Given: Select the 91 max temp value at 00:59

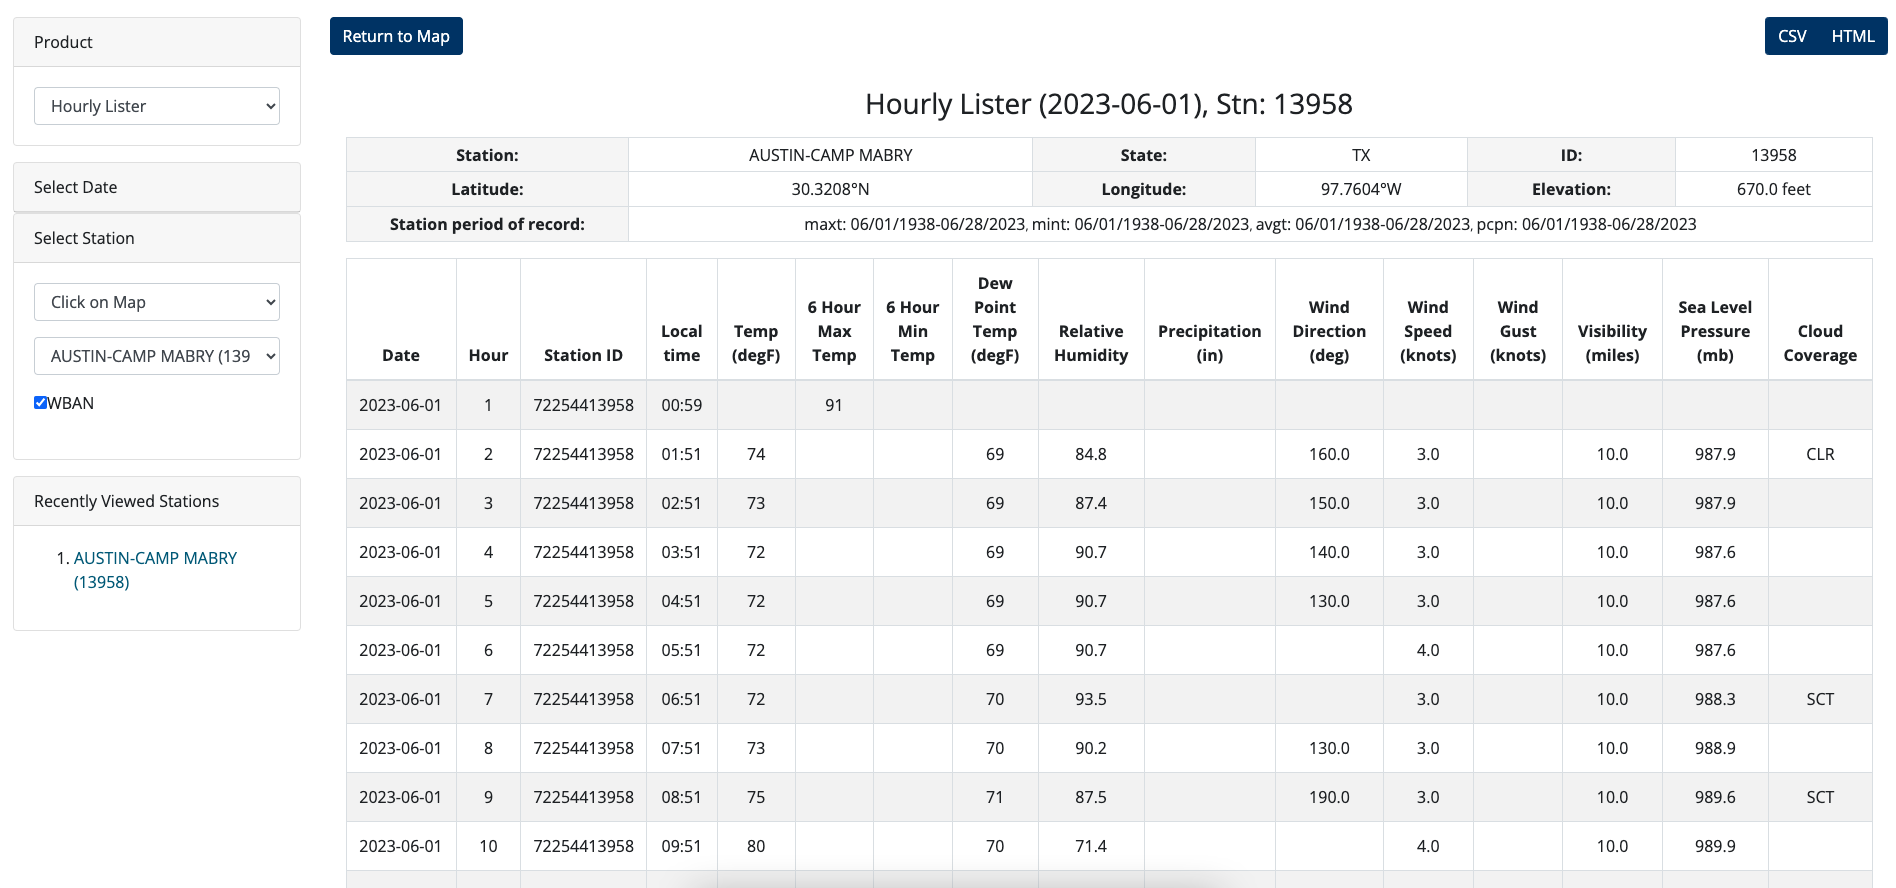Looking at the screenshot, I should point(834,405).
